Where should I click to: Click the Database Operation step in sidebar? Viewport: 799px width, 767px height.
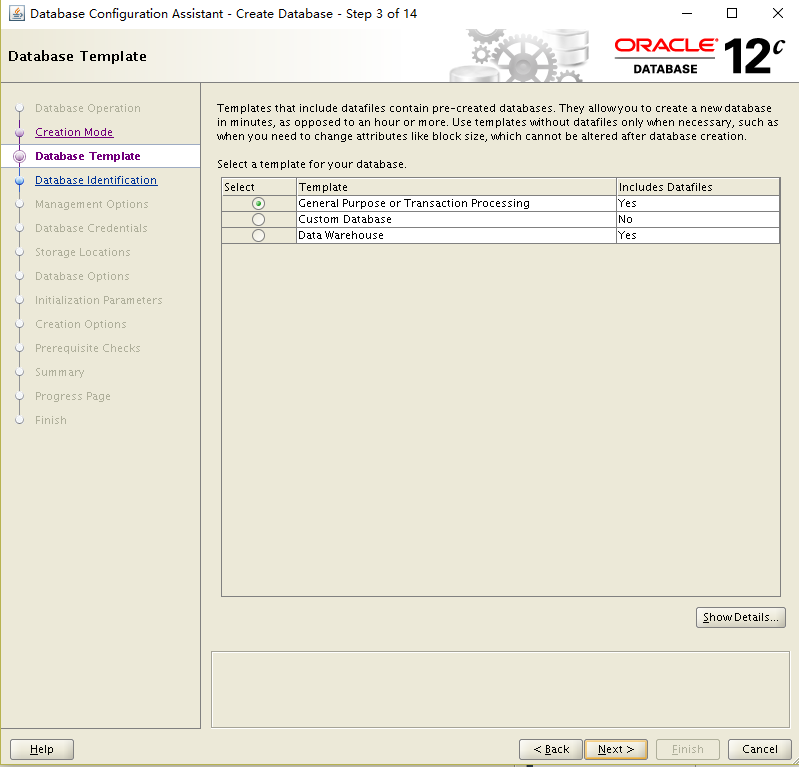(88, 108)
